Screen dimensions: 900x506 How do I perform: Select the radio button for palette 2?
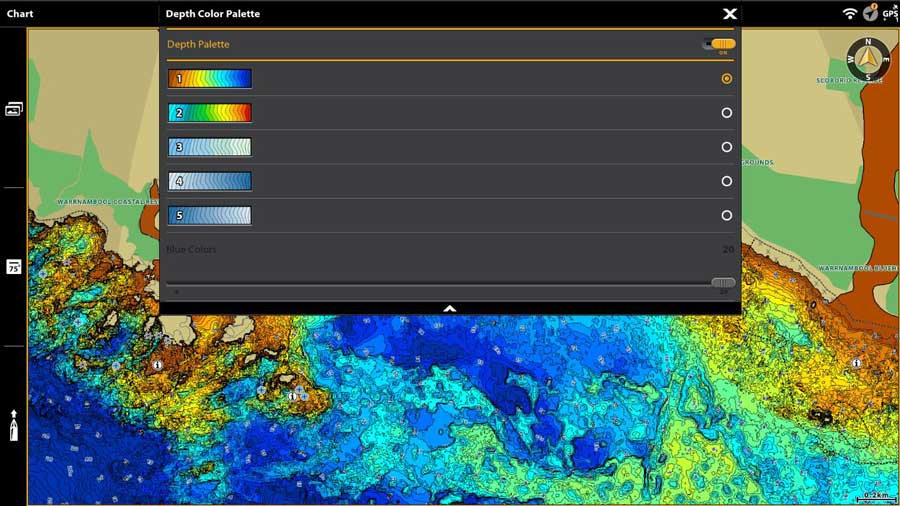pos(727,113)
